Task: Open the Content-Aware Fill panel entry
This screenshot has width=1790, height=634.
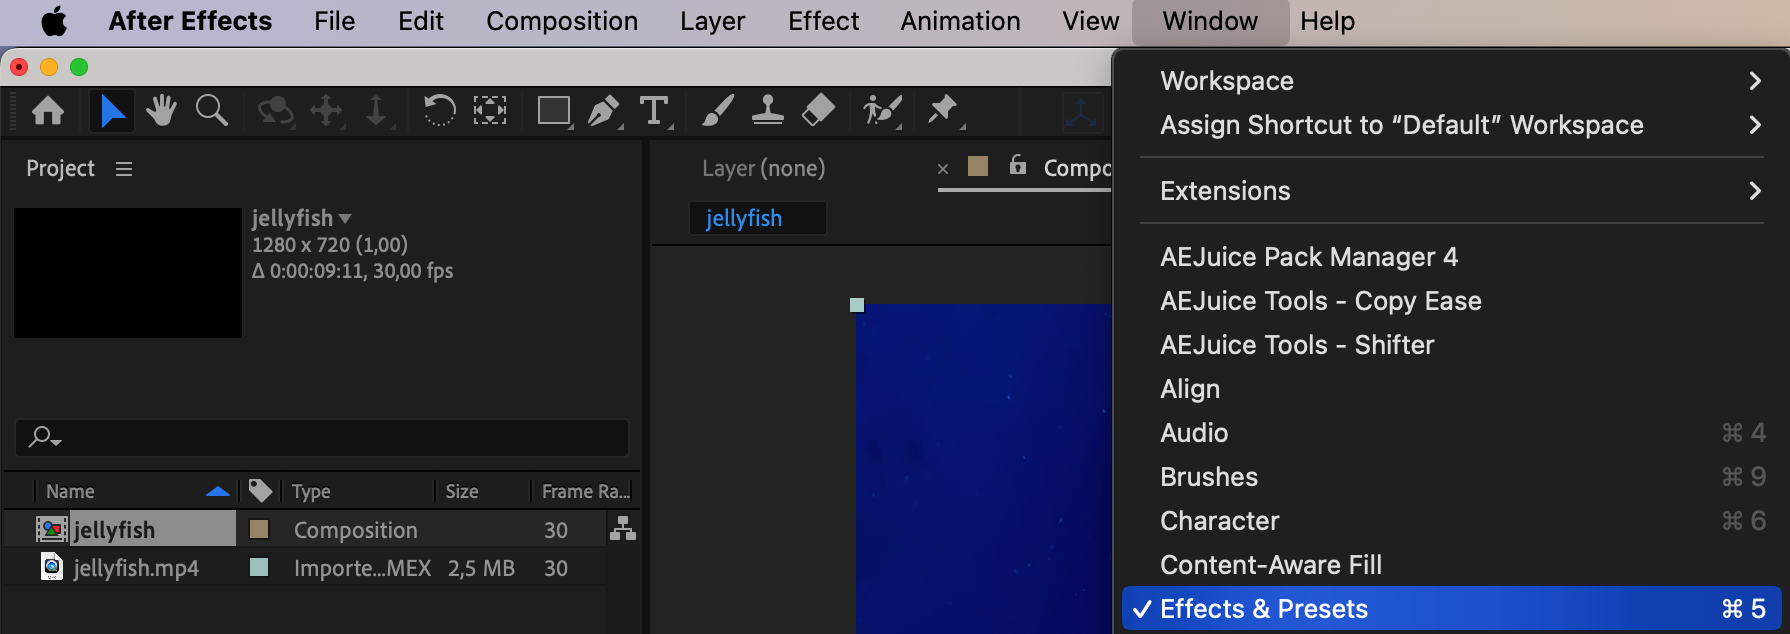Action: (1451, 565)
